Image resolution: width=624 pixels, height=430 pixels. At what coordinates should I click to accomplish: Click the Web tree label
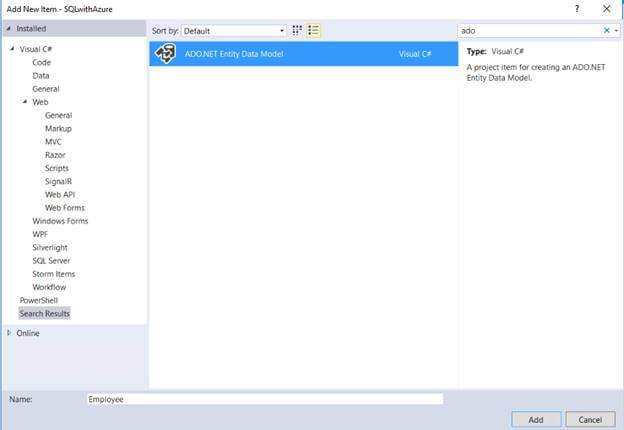click(40, 102)
